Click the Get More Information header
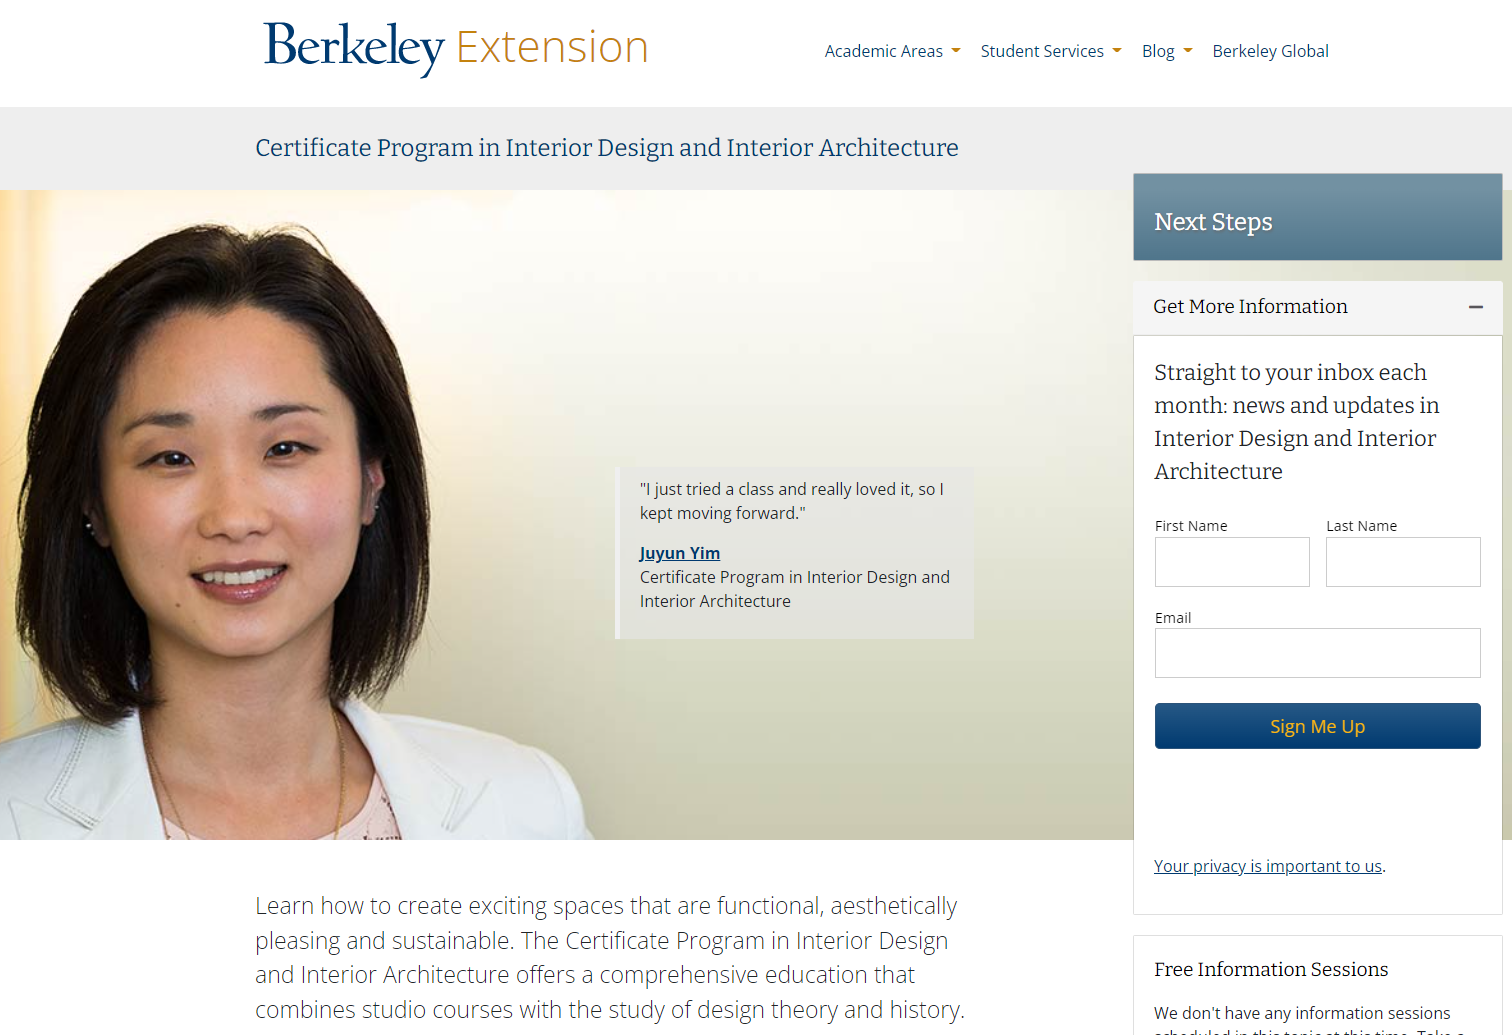This screenshot has height=1035, width=1512. [1250, 307]
